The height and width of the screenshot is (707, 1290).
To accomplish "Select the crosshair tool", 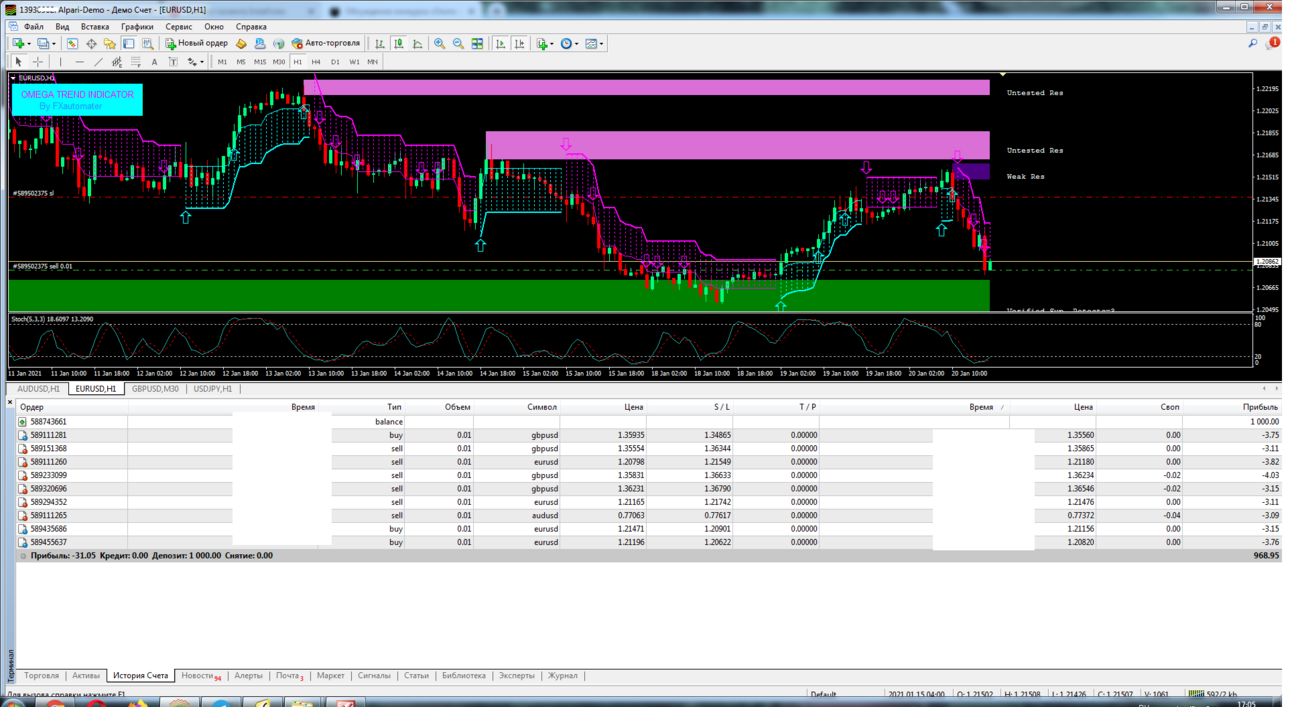I will tap(38, 62).
